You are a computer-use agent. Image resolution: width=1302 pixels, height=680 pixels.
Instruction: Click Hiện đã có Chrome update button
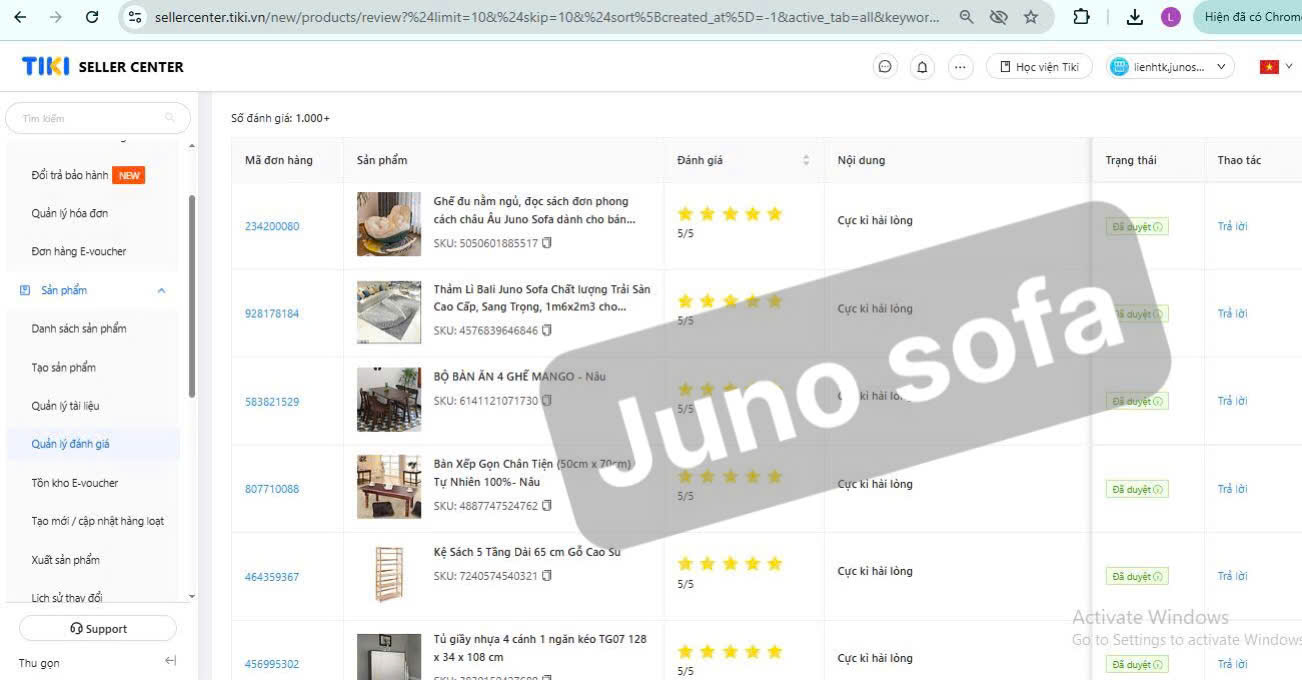1248,17
